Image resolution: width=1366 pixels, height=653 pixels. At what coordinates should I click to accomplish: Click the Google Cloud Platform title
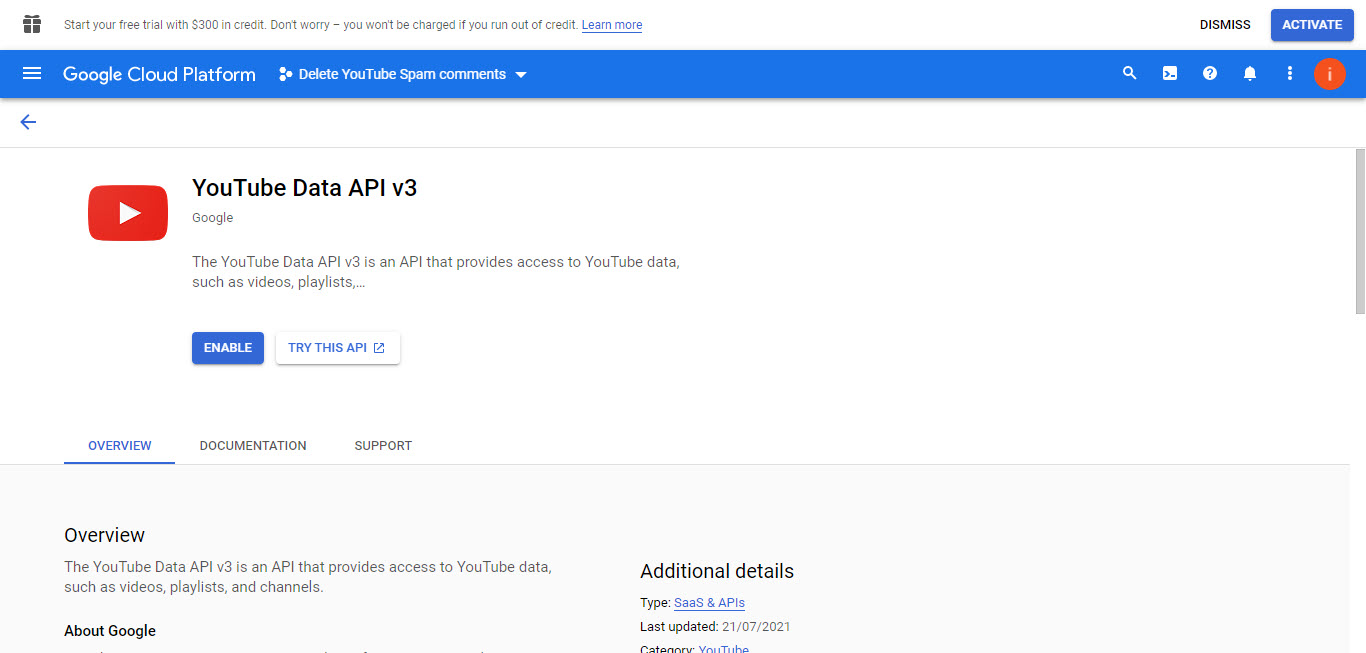coord(159,74)
